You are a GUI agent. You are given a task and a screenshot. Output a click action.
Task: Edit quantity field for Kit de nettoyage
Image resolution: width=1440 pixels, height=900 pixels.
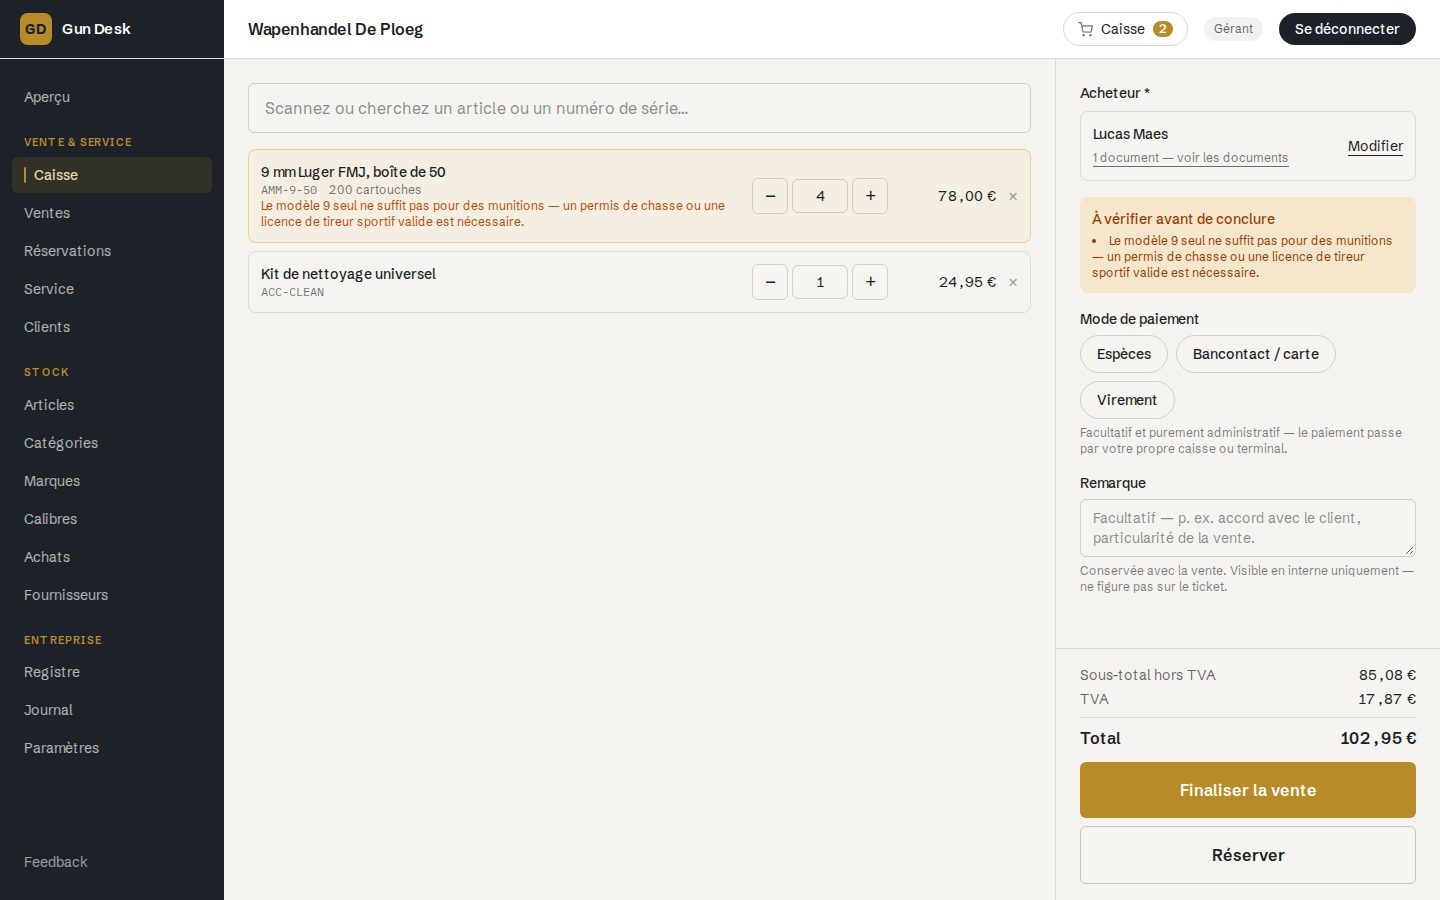[820, 282]
